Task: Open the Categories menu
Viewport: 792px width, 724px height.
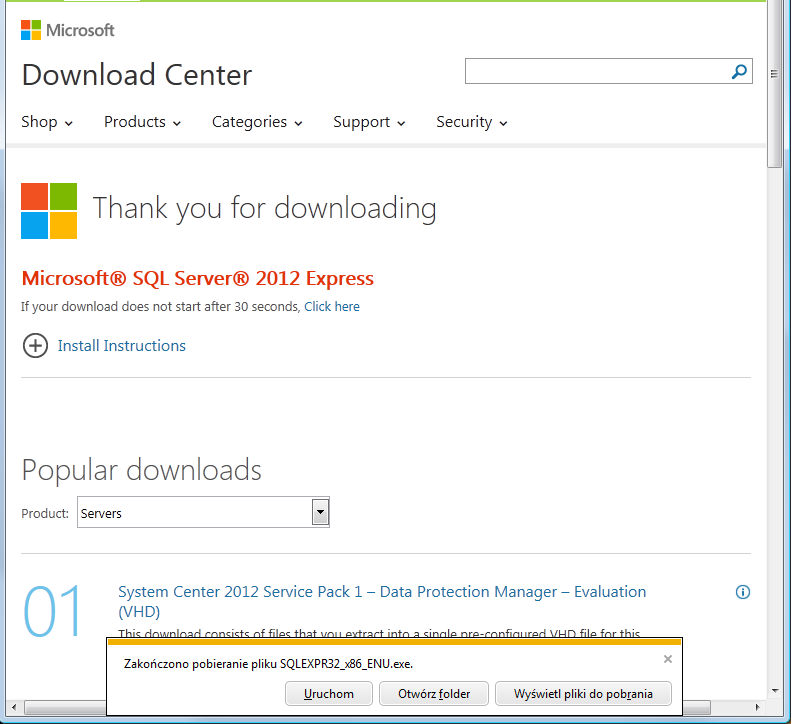Action: point(257,122)
